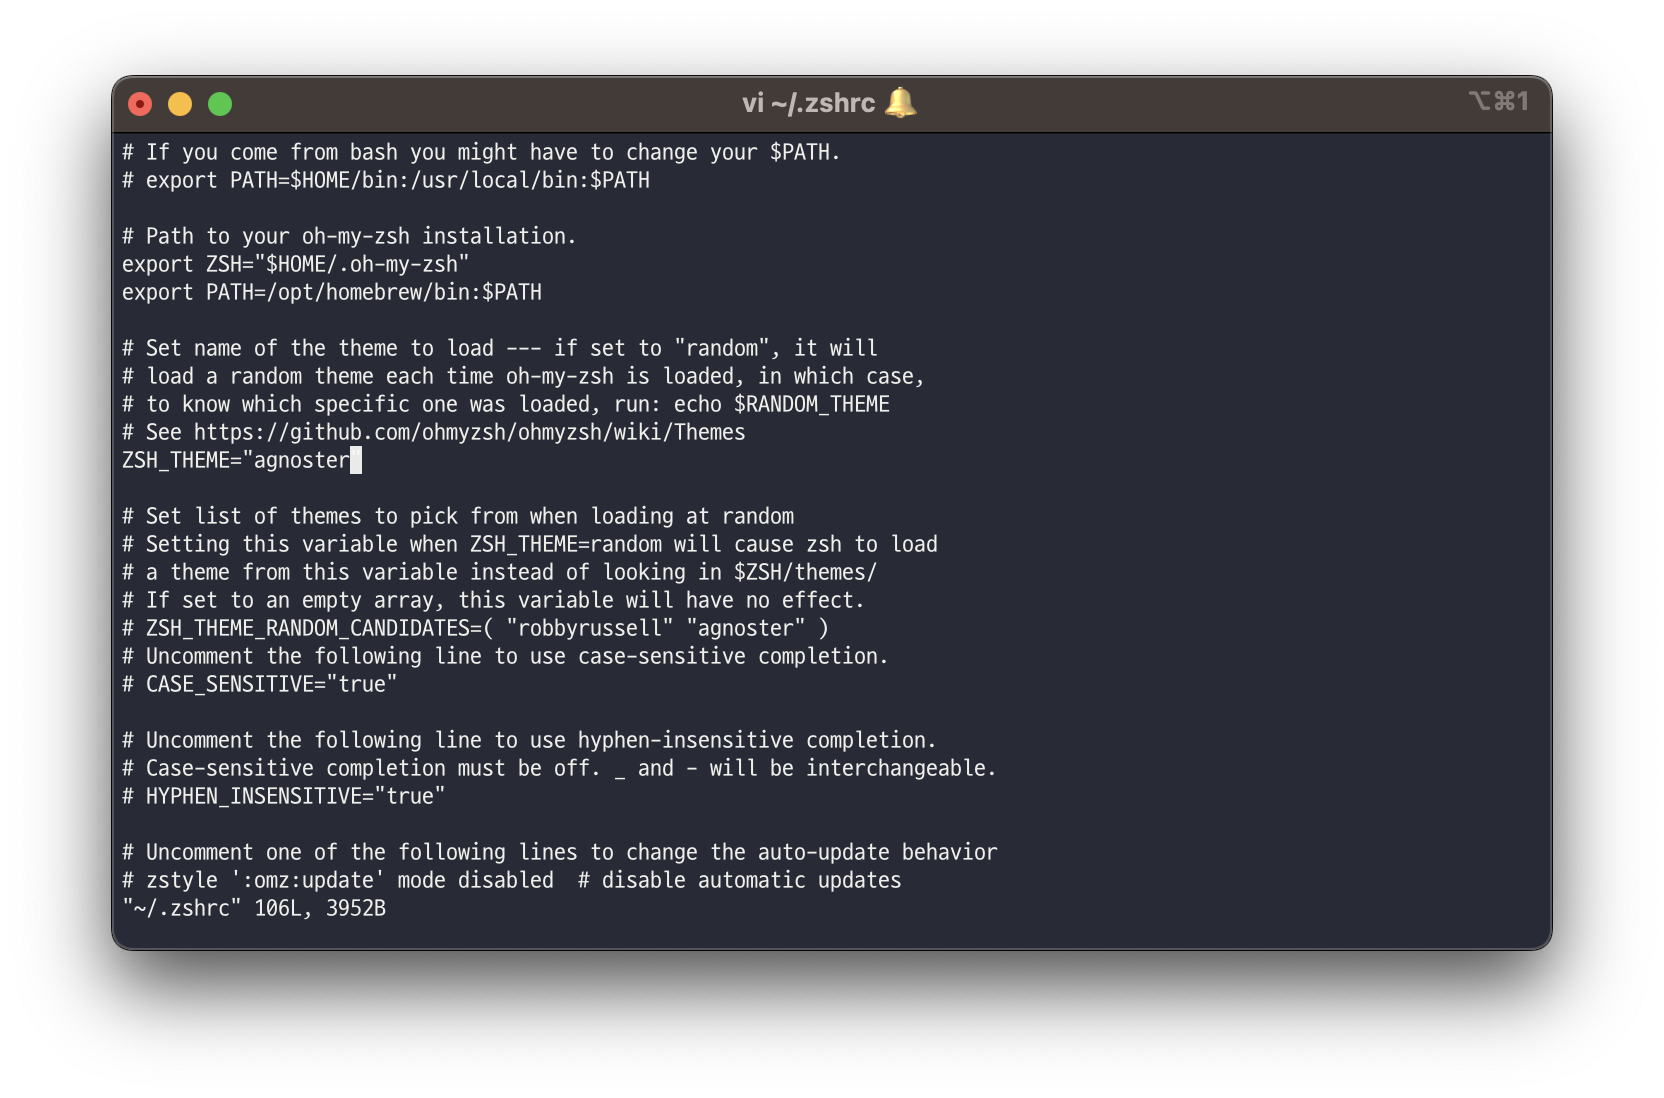Click the ⌥⌘1 shortcut indicator
1664x1098 pixels.
click(x=1498, y=101)
